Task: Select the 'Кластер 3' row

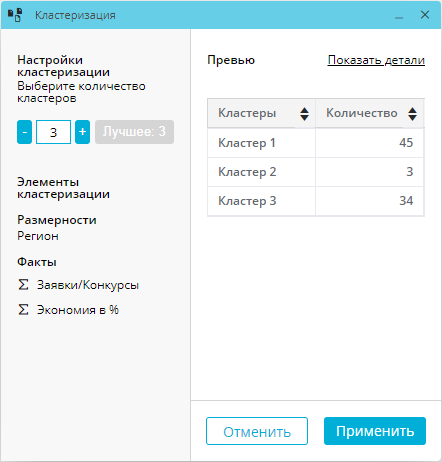Action: click(316, 201)
